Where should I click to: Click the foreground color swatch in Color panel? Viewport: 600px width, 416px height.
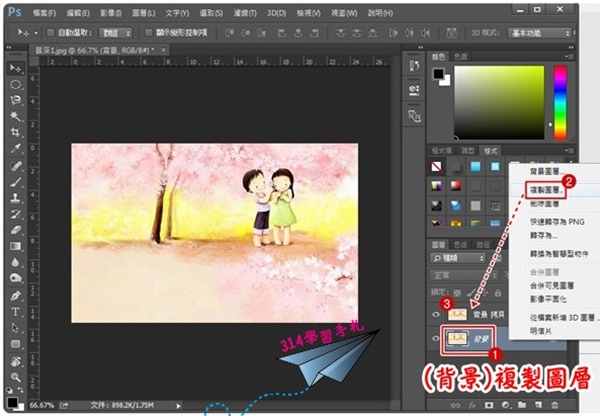(x=439, y=73)
